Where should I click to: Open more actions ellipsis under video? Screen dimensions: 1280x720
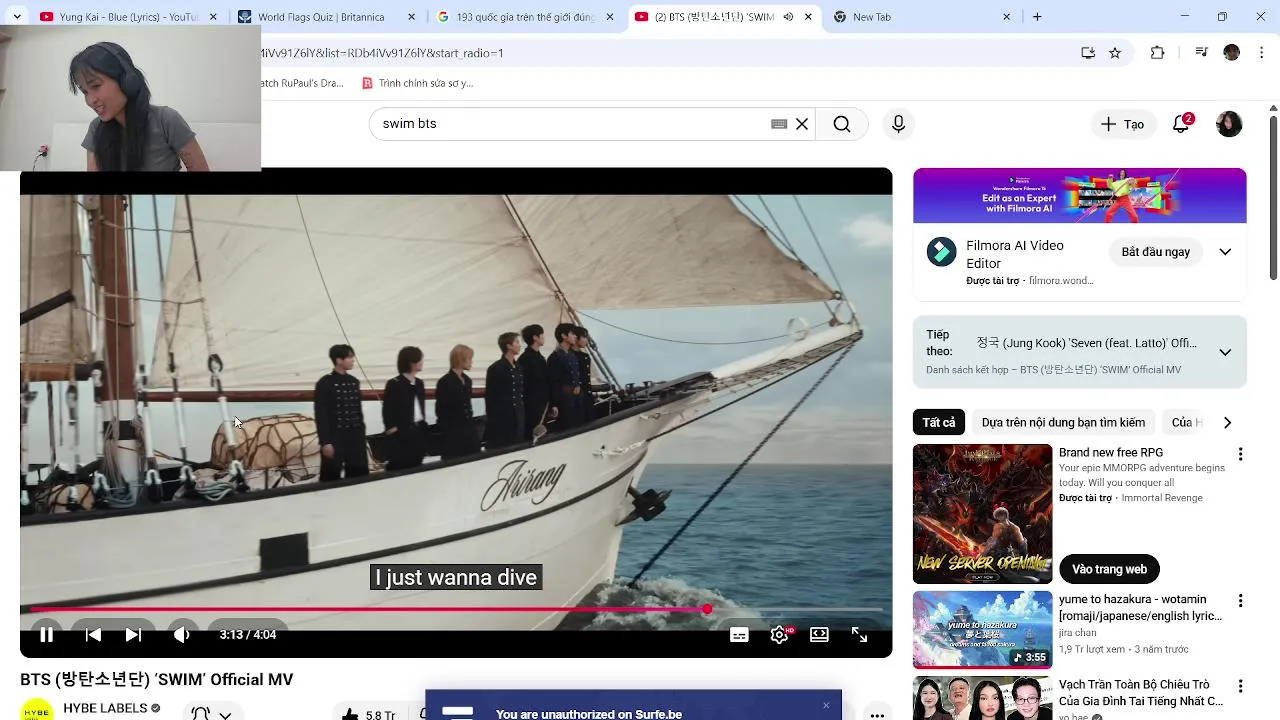tap(877, 714)
